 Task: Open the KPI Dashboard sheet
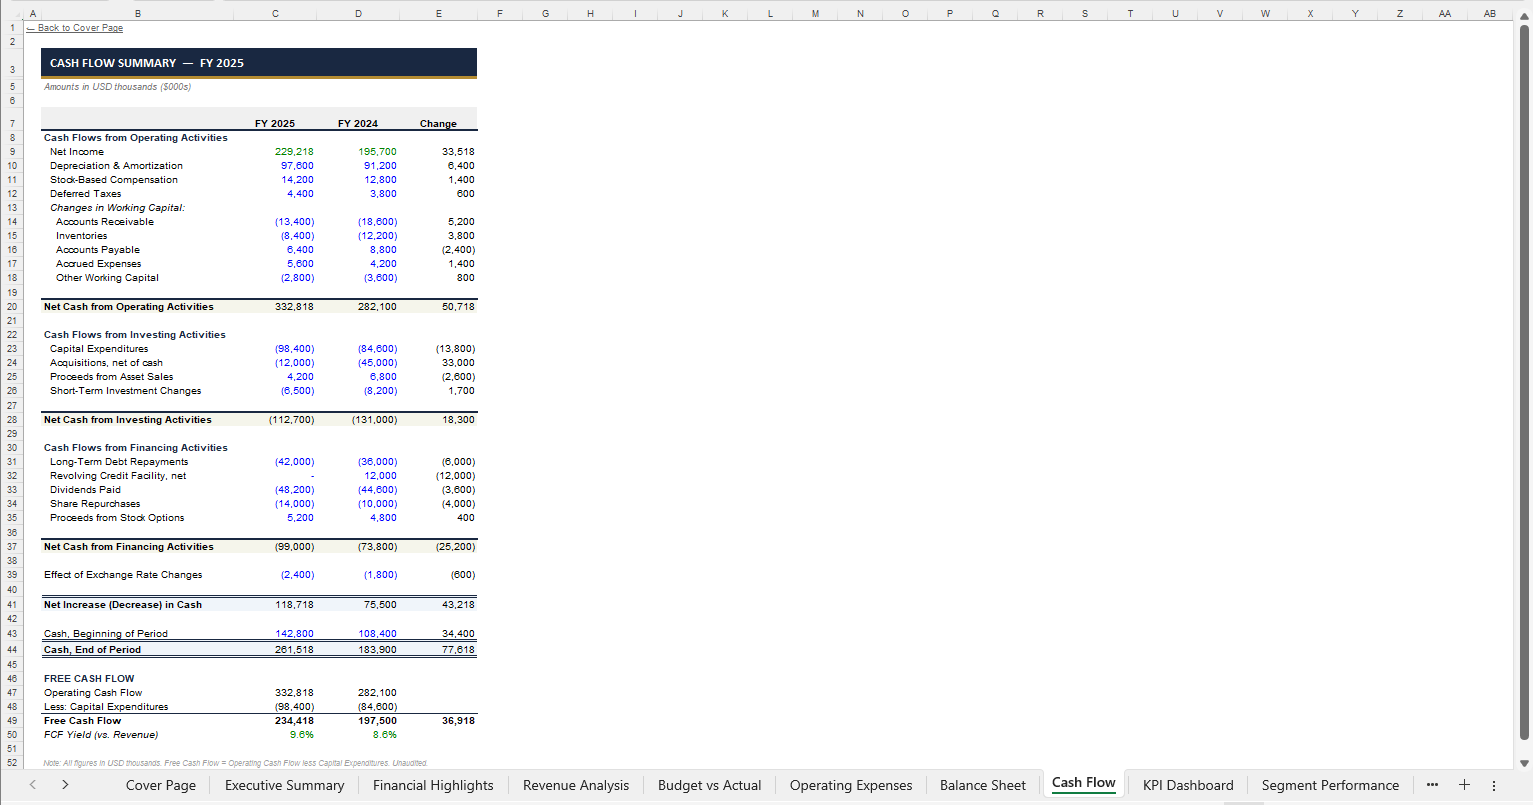pyautogui.click(x=1188, y=785)
